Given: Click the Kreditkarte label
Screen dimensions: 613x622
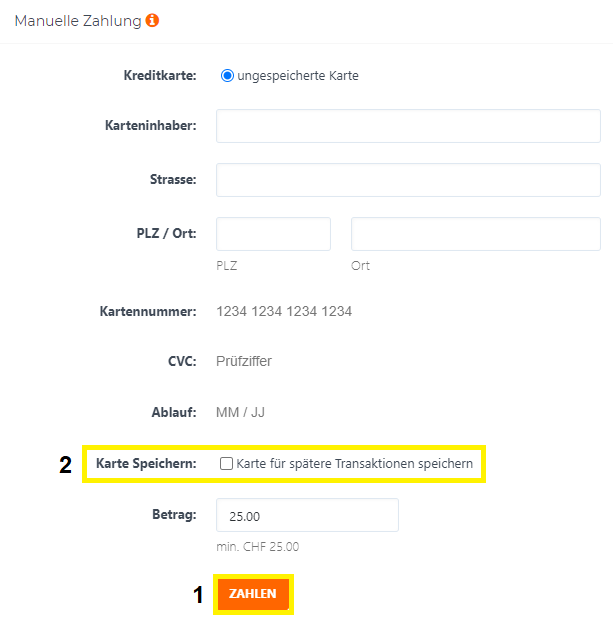Looking at the screenshot, I should click(160, 75).
